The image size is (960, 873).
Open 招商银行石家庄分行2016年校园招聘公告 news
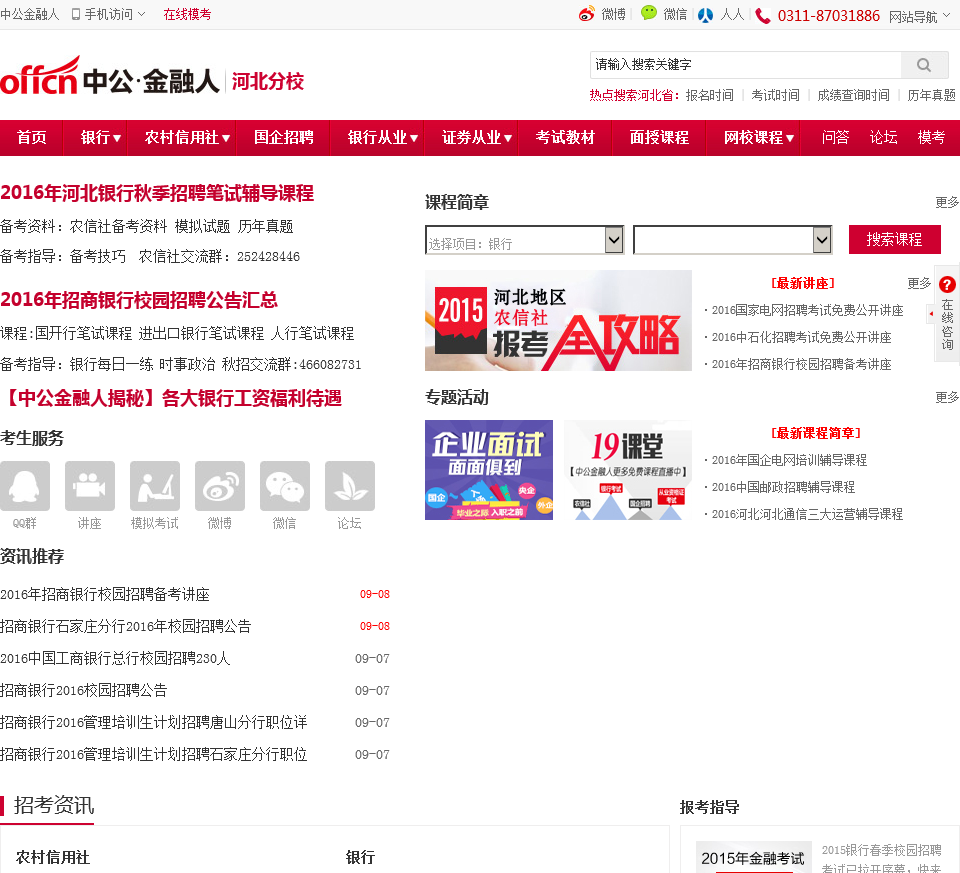[126, 626]
